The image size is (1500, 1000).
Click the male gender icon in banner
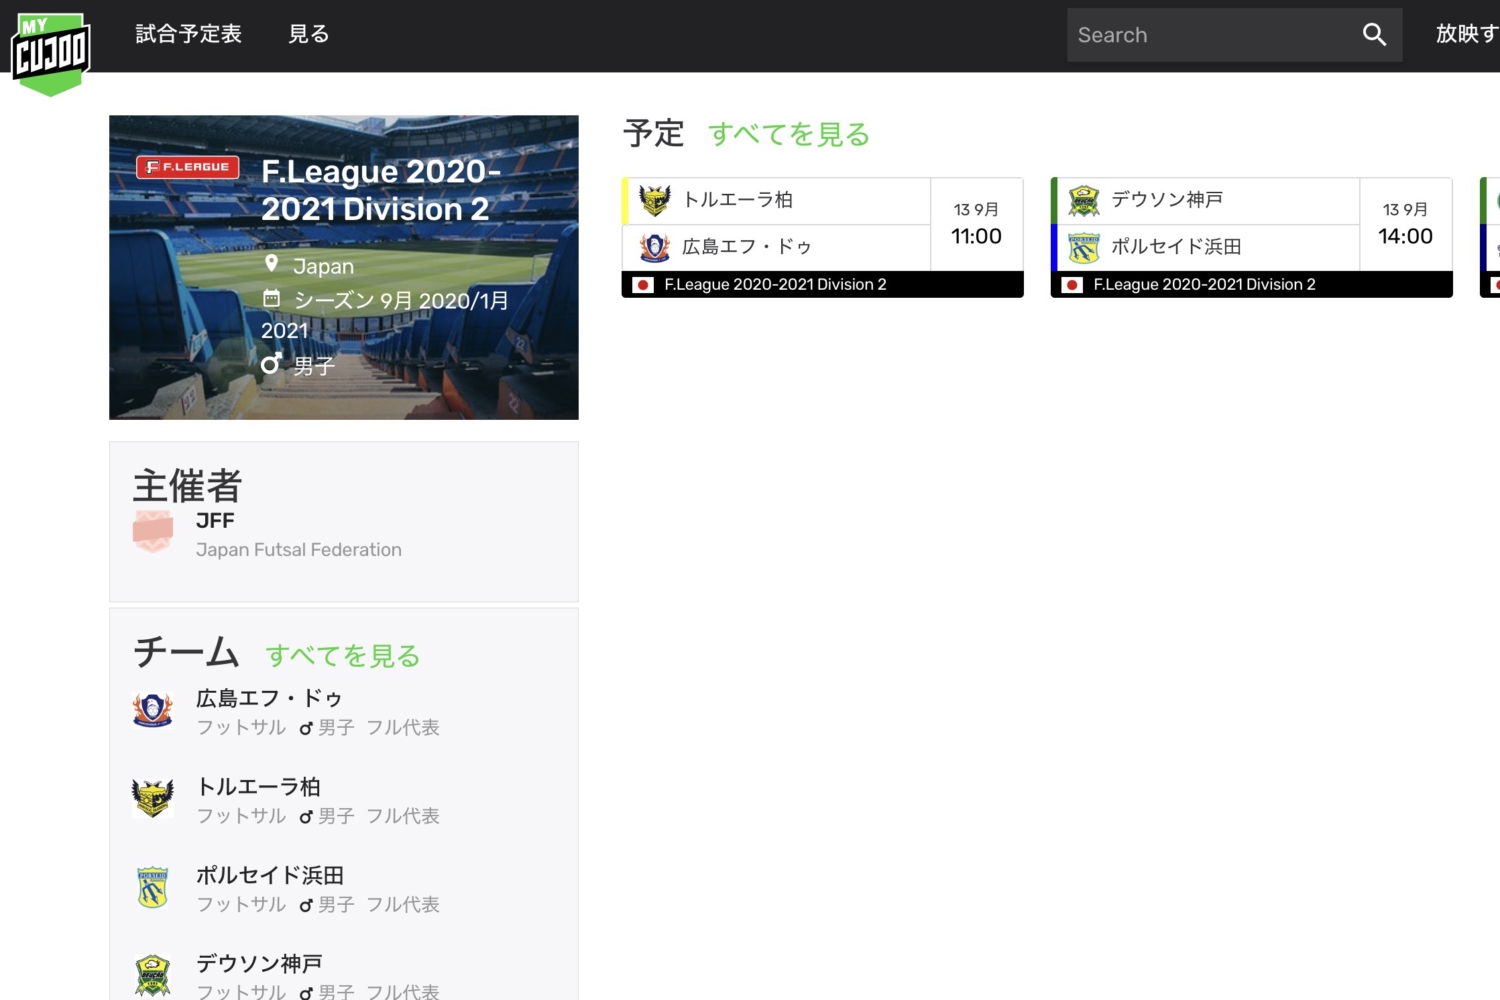click(271, 364)
